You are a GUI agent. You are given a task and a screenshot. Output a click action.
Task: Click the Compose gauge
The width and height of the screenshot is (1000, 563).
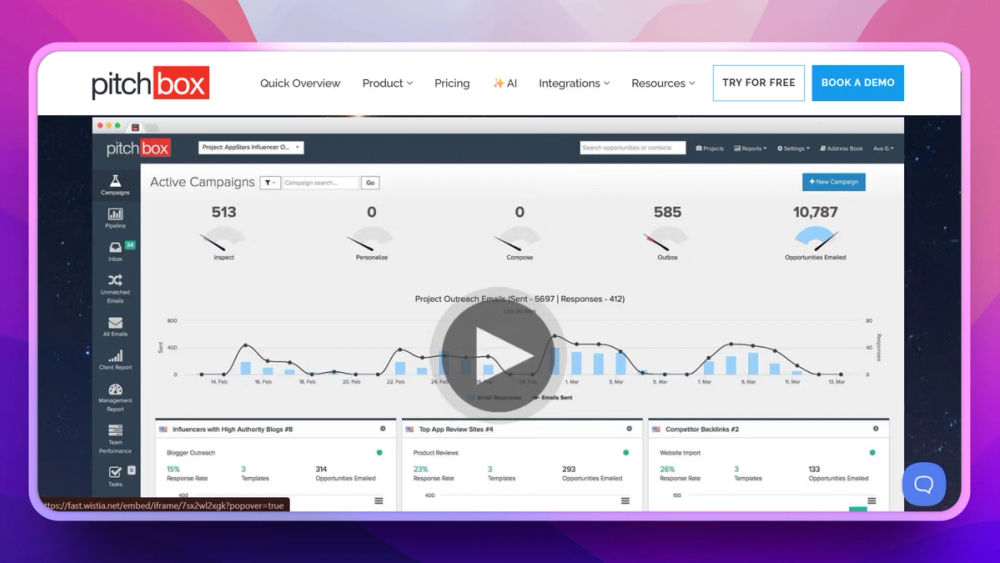pos(520,240)
